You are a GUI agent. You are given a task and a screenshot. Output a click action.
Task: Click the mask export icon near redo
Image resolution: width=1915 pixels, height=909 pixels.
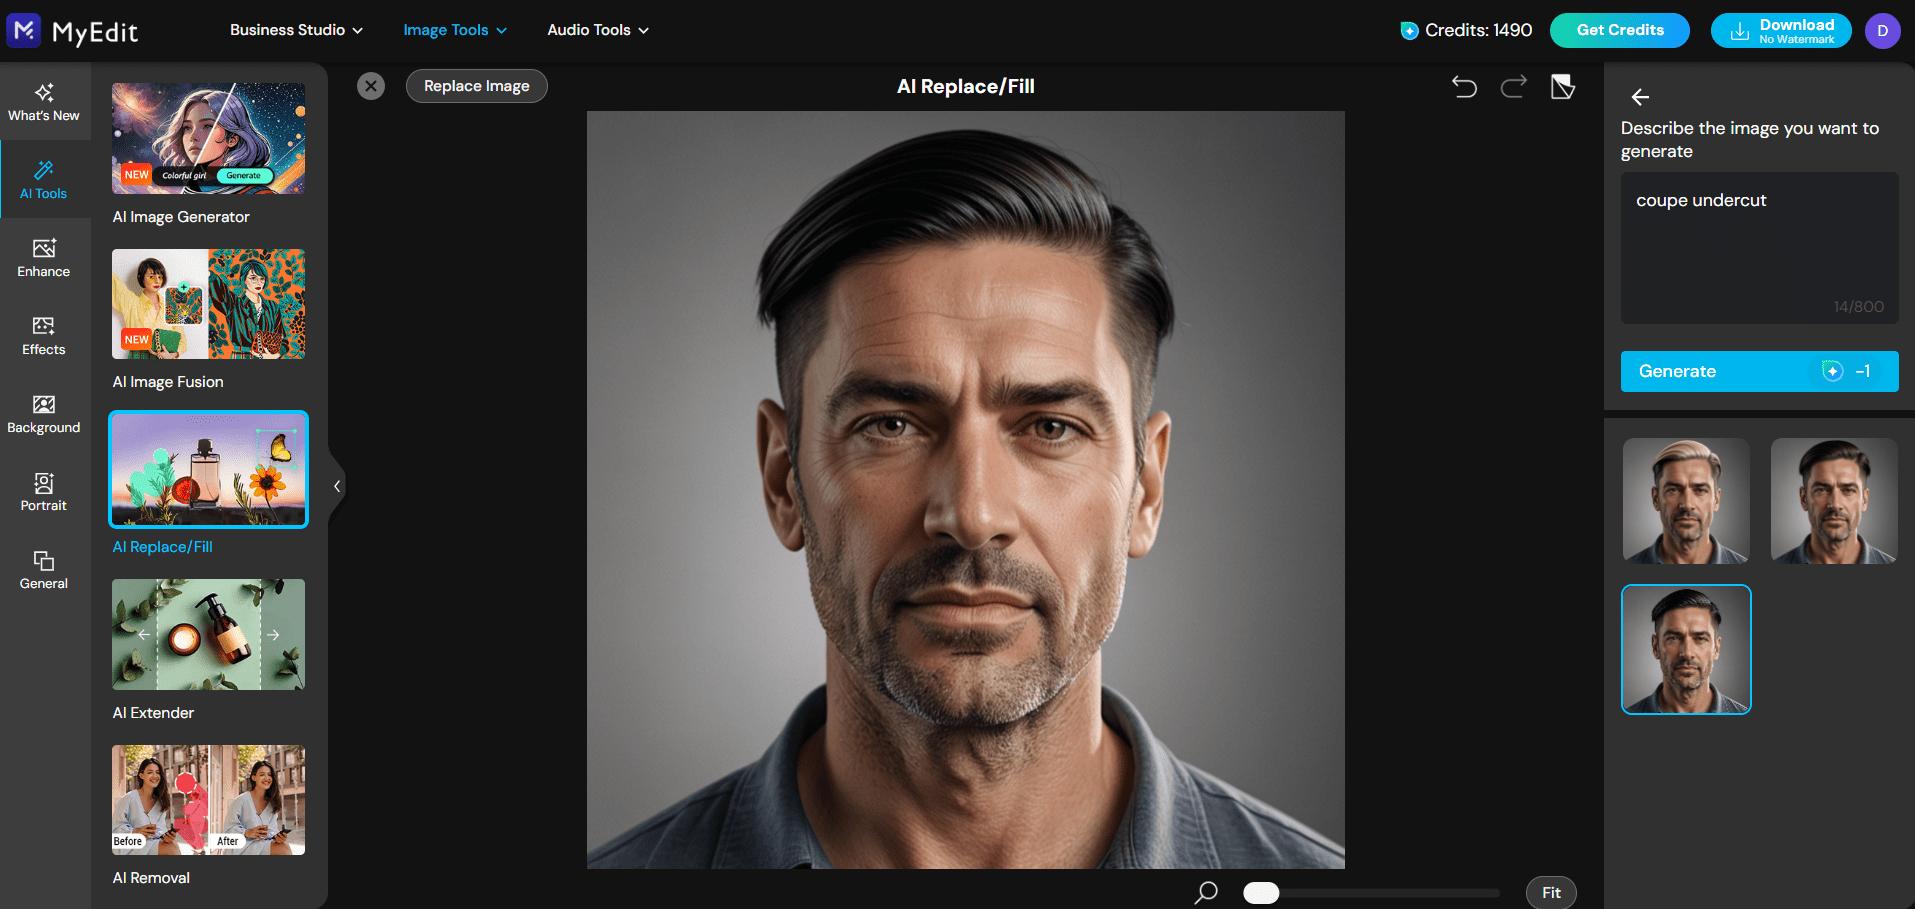point(1562,87)
